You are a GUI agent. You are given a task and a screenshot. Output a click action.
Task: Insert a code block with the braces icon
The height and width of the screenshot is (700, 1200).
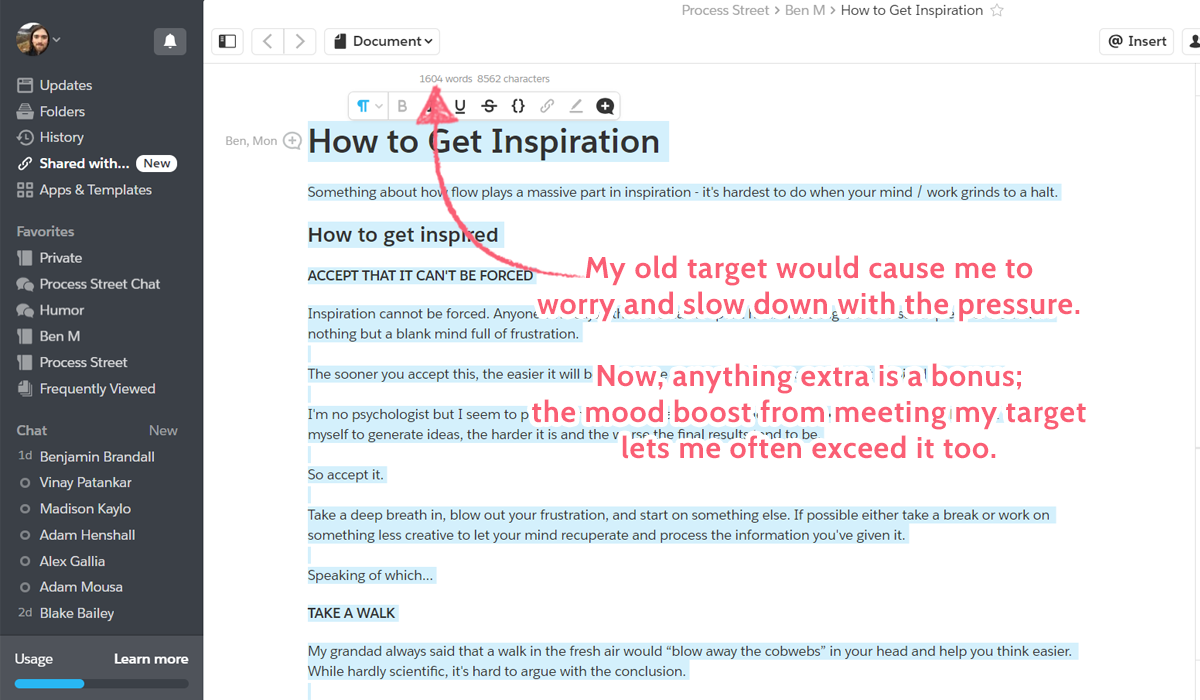[x=518, y=105]
